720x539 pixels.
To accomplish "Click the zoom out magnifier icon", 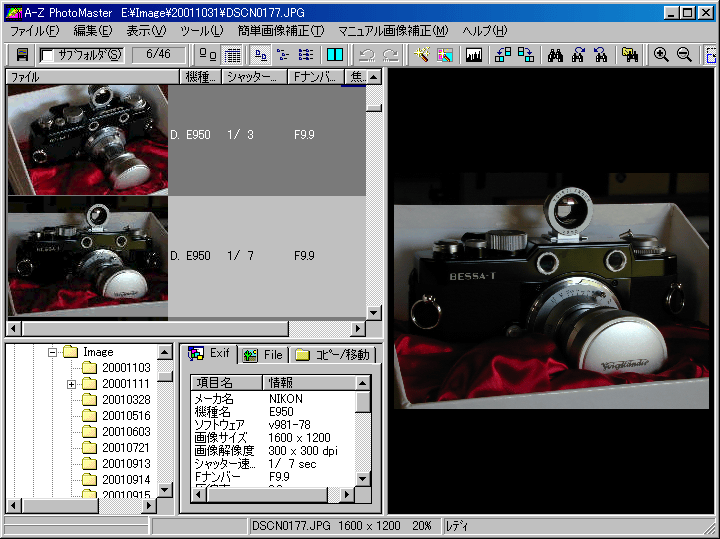I will tap(684, 55).
